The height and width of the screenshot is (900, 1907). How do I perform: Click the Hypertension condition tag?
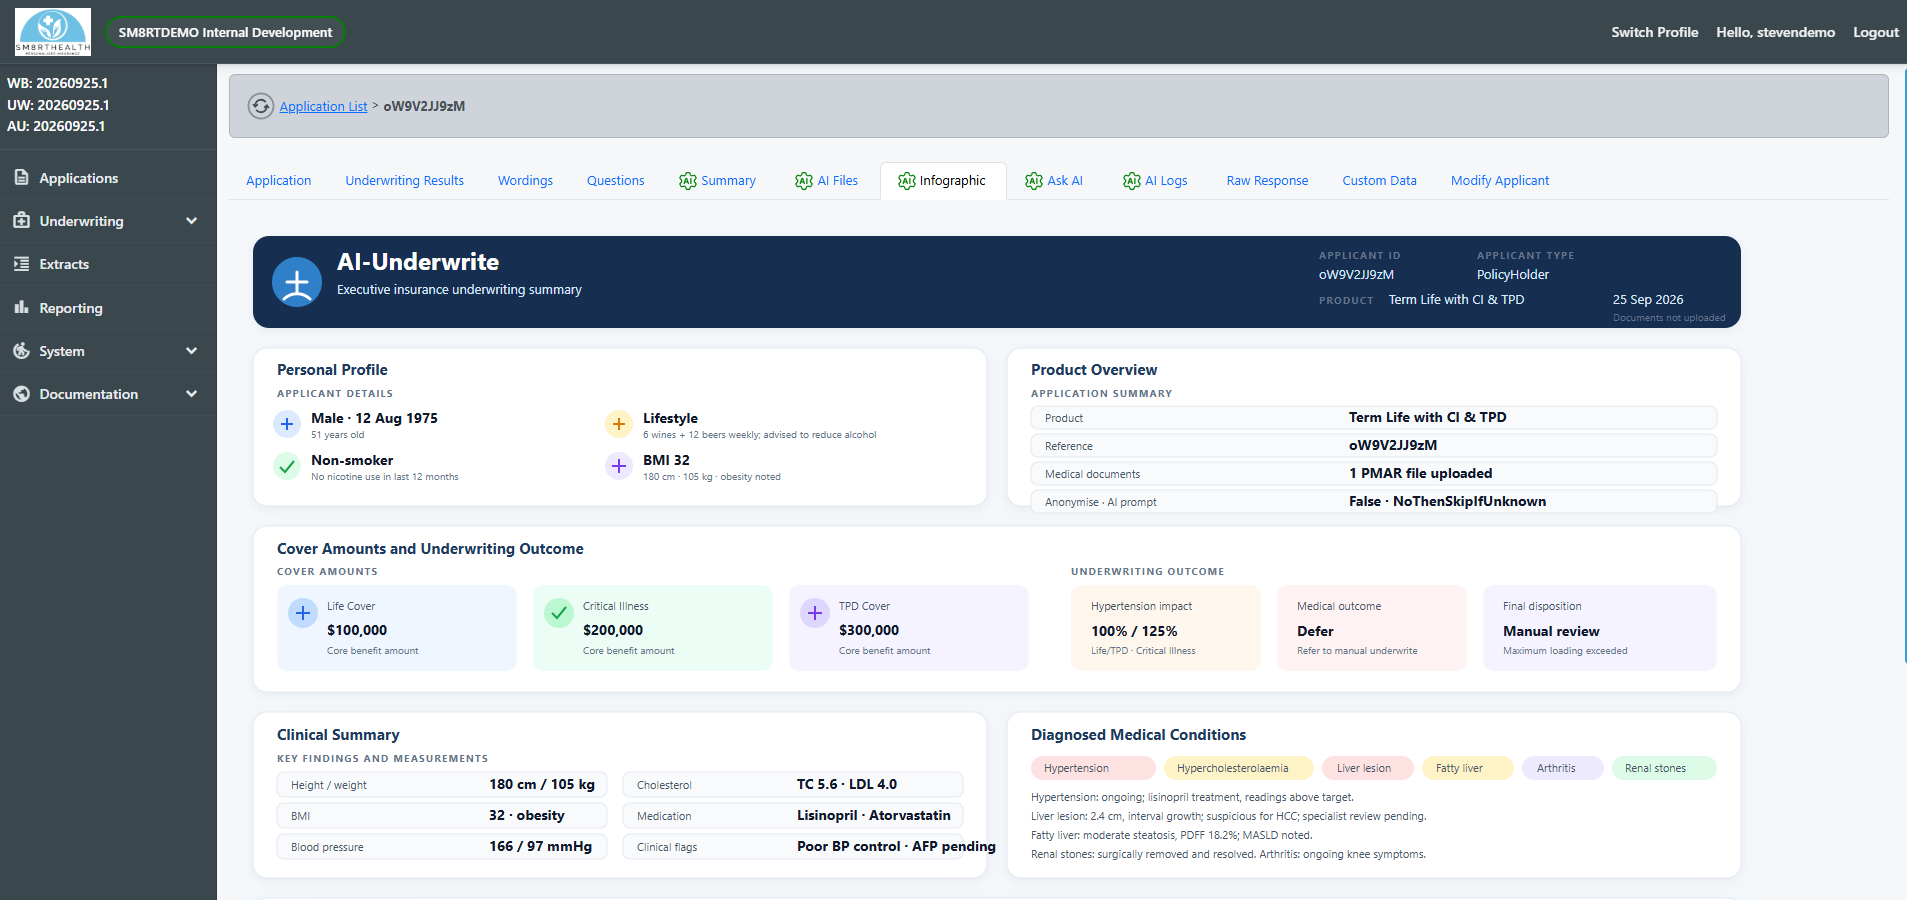(x=1093, y=768)
